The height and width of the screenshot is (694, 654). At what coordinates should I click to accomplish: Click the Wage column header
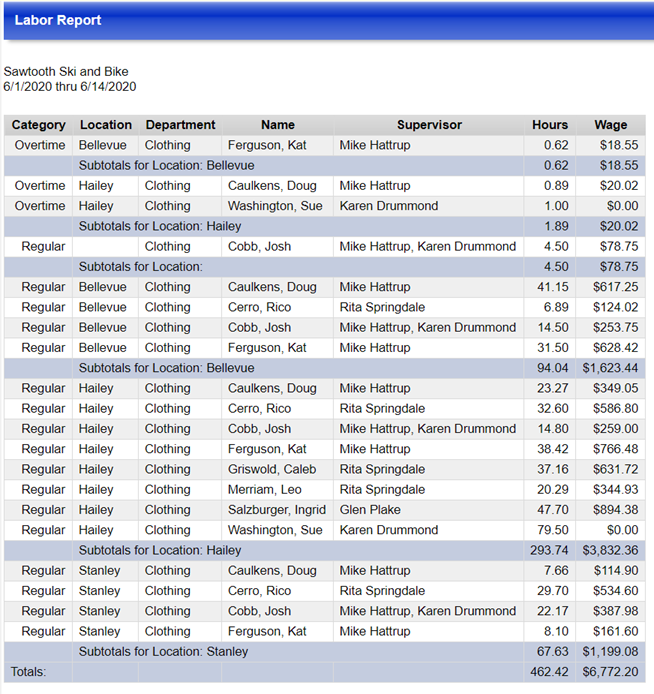click(610, 125)
